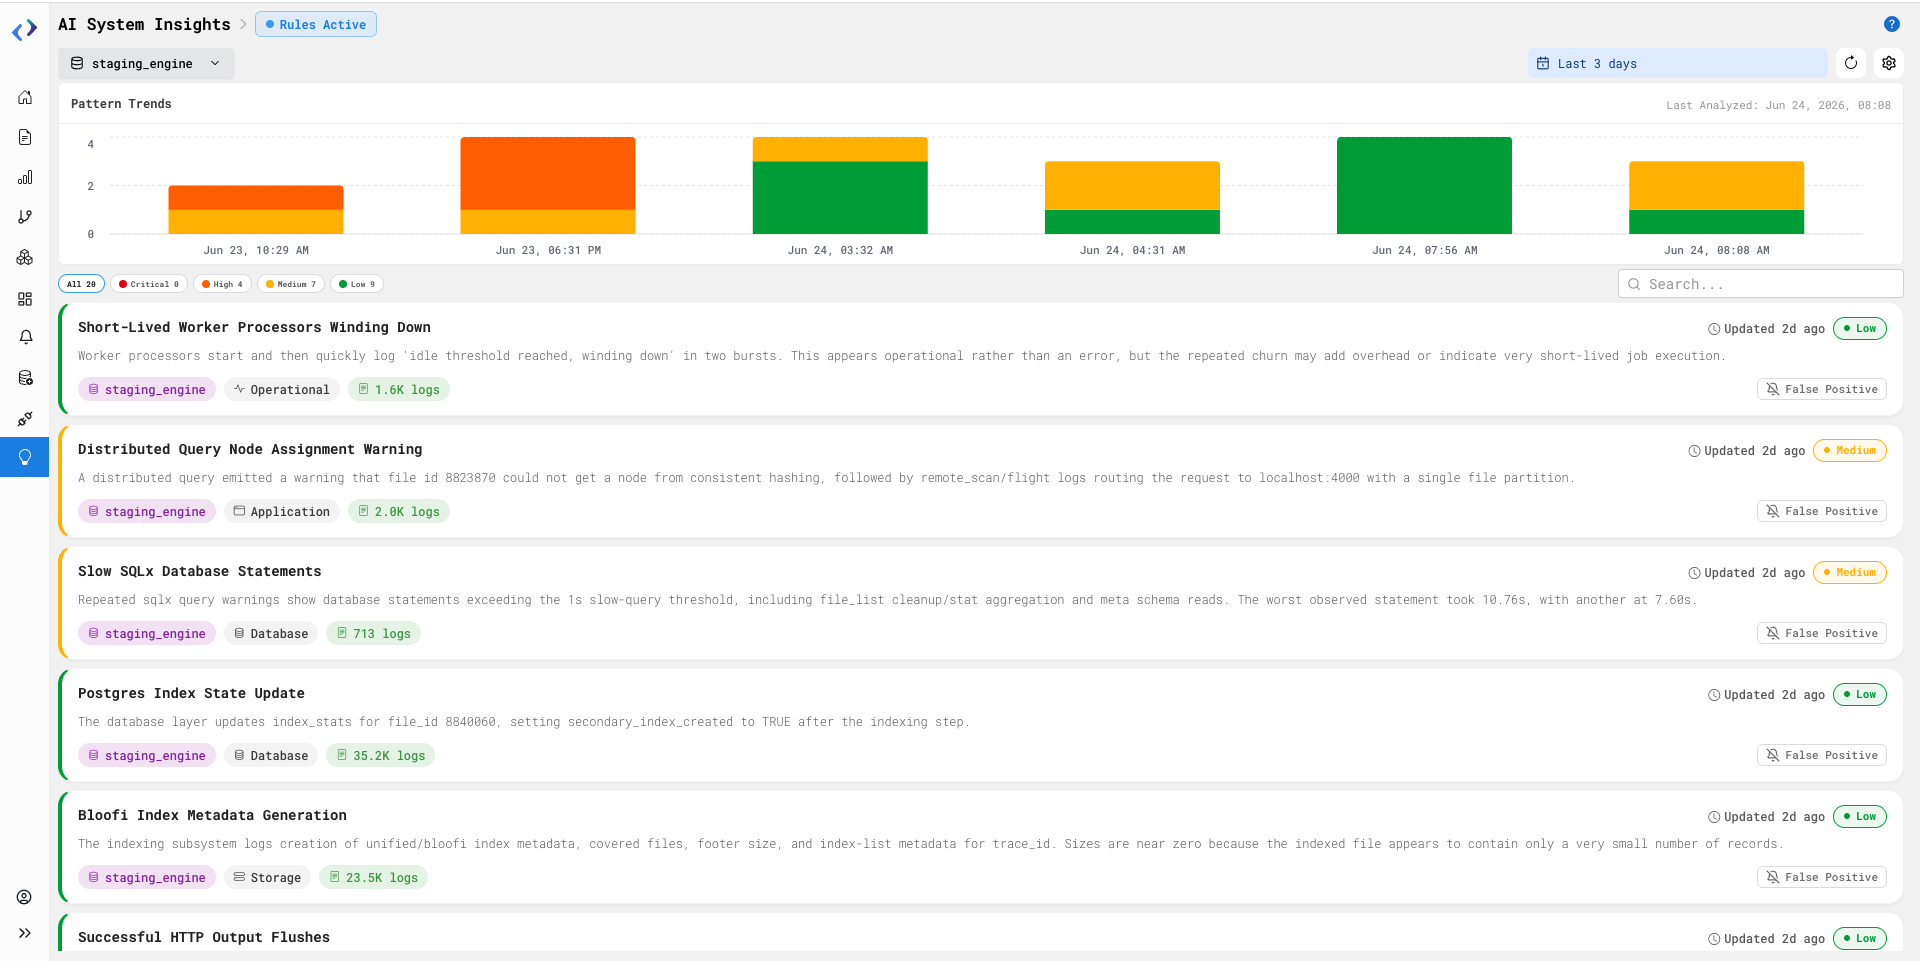Mark Postgres Index State Update as False Positive
Screen dimensions: 1920x961
[1821, 755]
